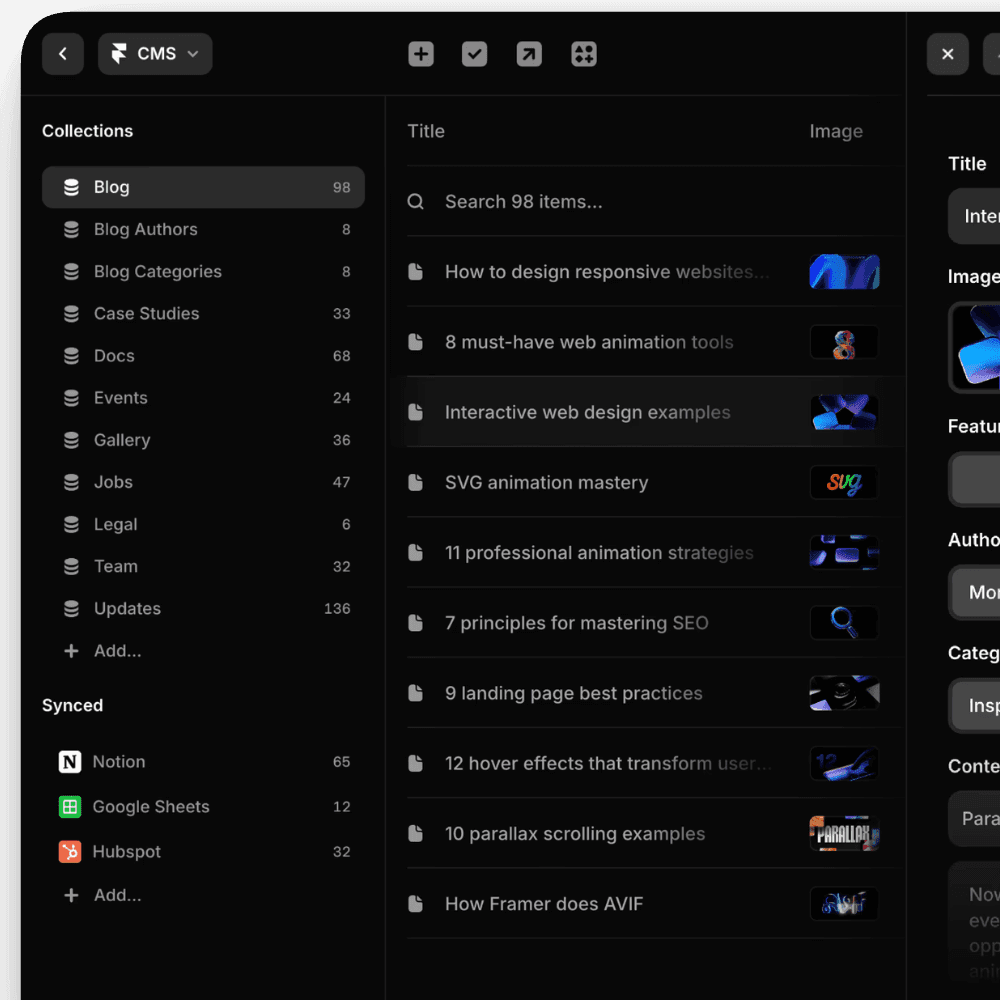Open the Category dropdown in the right panel
The width and height of the screenshot is (1000, 1000).
click(980, 705)
